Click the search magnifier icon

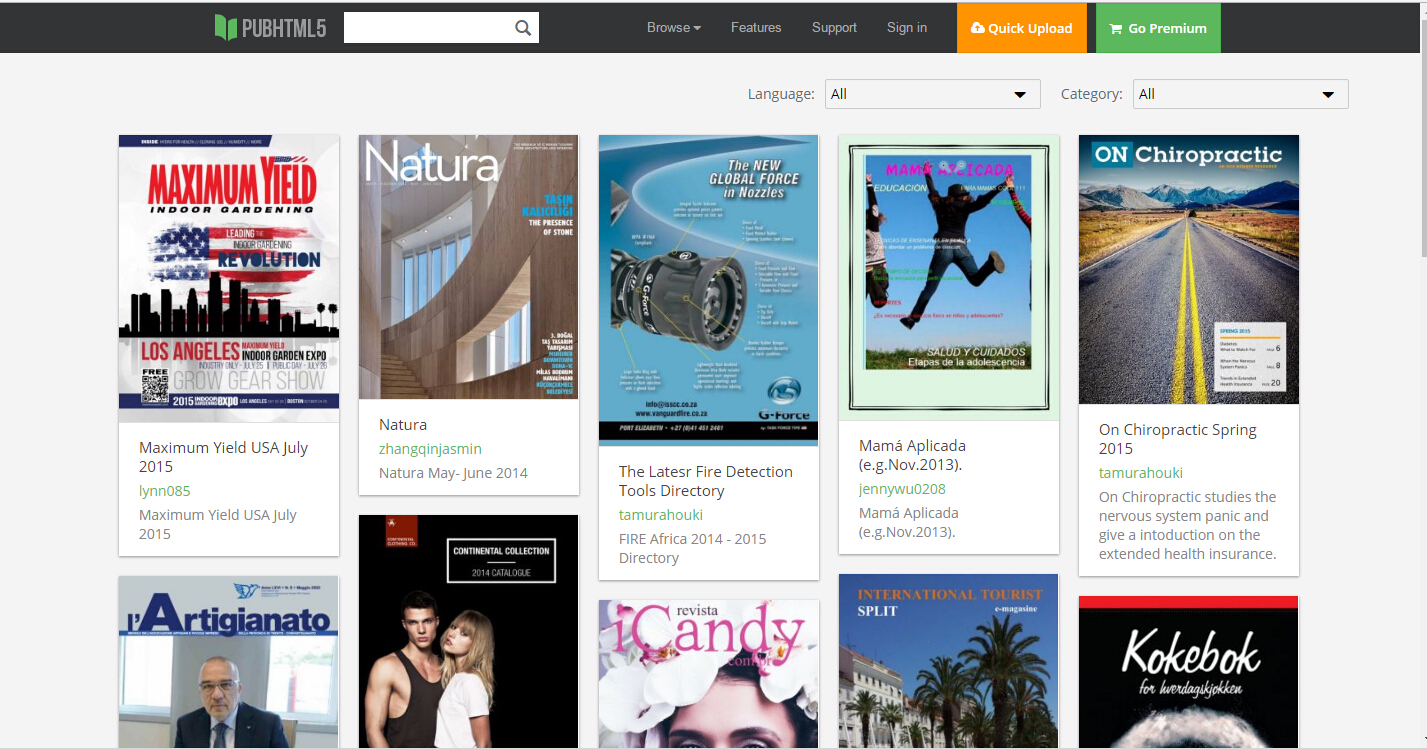coord(523,28)
